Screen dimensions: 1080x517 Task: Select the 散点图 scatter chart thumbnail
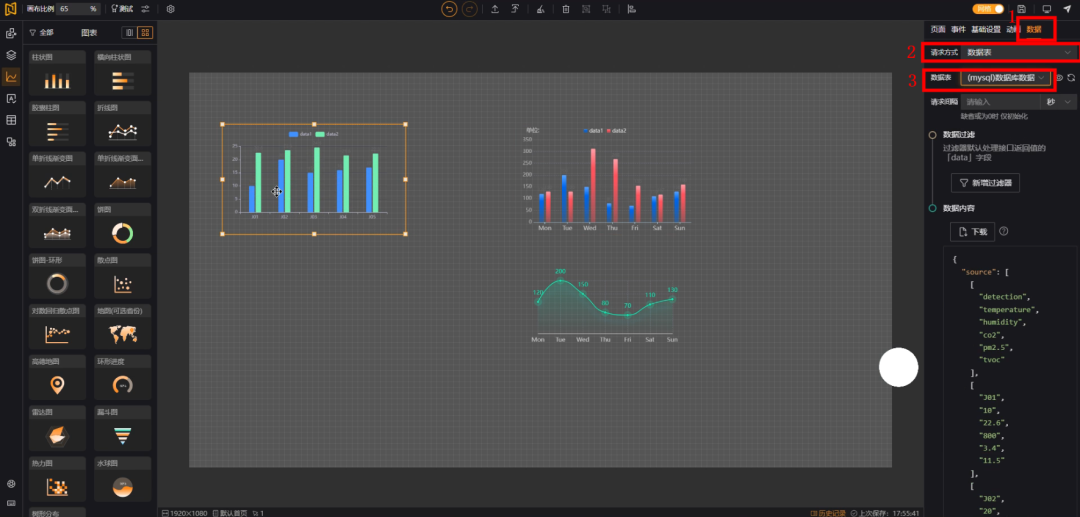click(122, 276)
